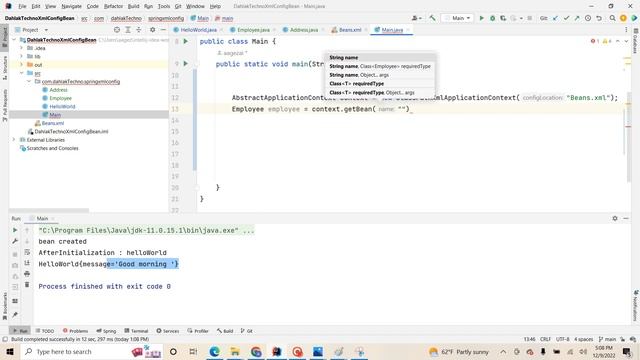The height and width of the screenshot is (360, 640).
Task: Click the Build project hammer icon
Action: pos(432,18)
